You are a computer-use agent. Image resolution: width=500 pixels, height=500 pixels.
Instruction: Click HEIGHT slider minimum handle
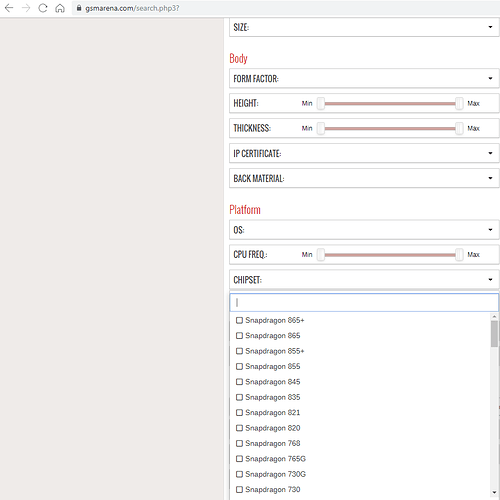point(321,103)
